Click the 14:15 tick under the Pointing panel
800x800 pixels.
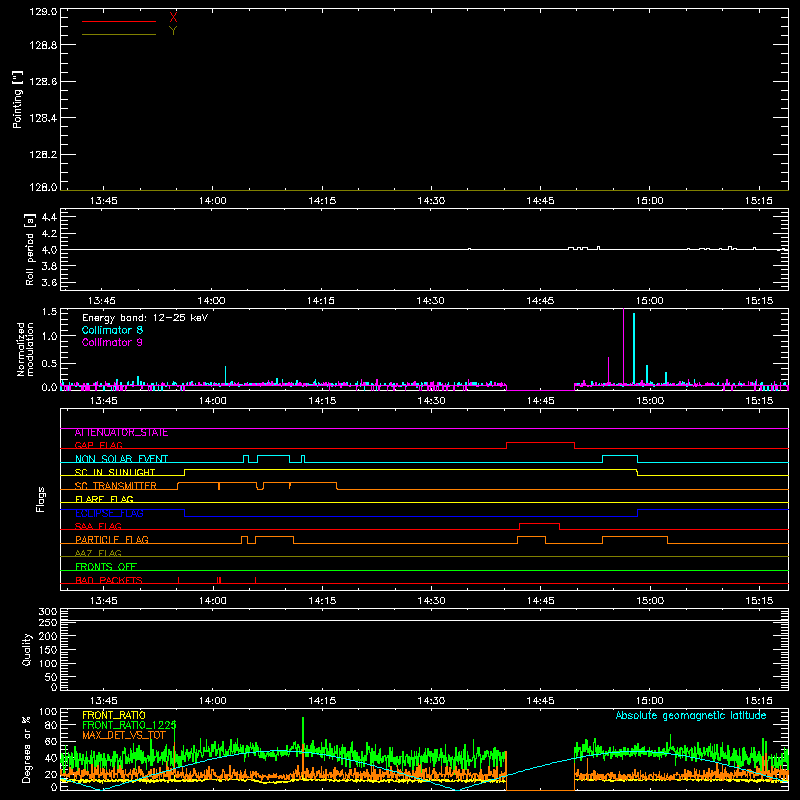pyautogui.click(x=322, y=201)
